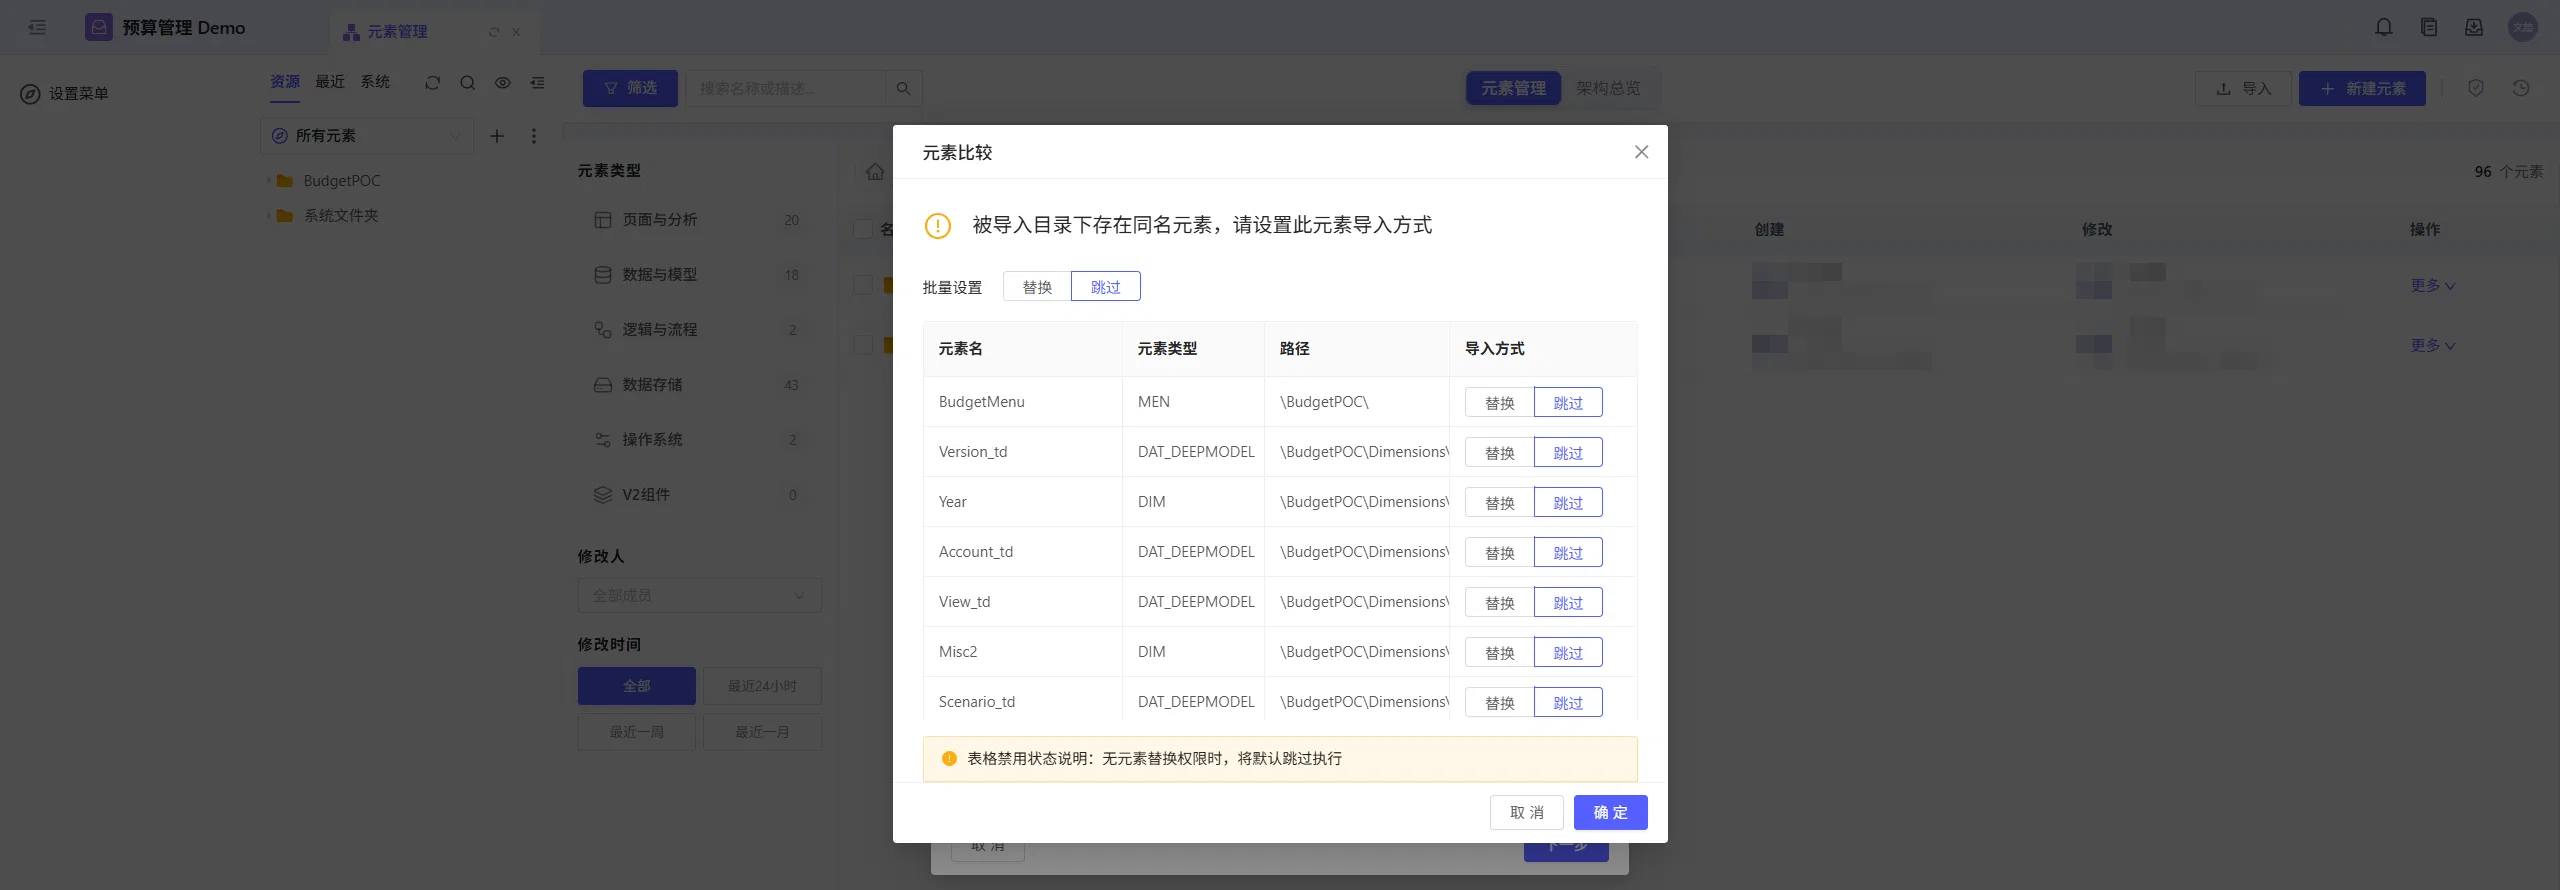Open the 所有元素 dropdown
The width and height of the screenshot is (2560, 890).
tap(367, 136)
